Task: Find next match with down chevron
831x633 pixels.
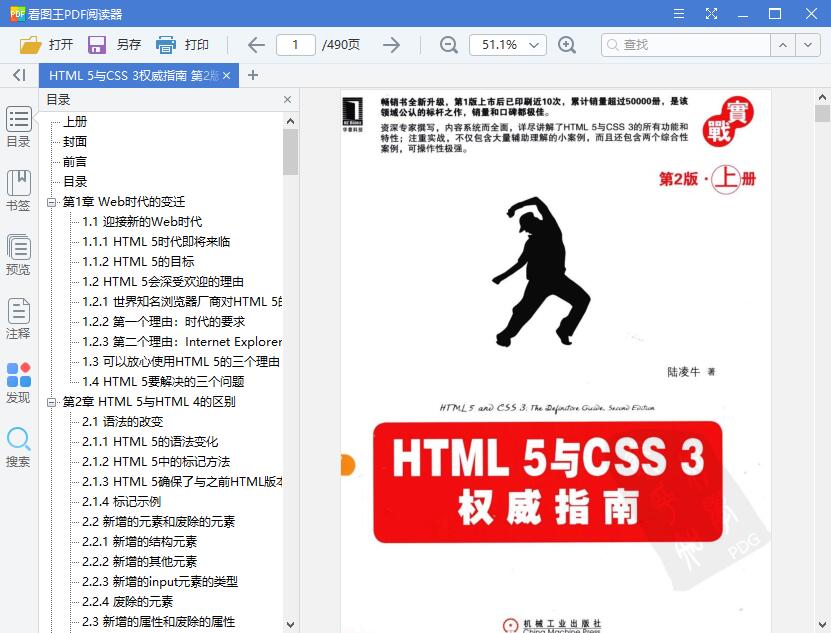Action: pos(808,45)
